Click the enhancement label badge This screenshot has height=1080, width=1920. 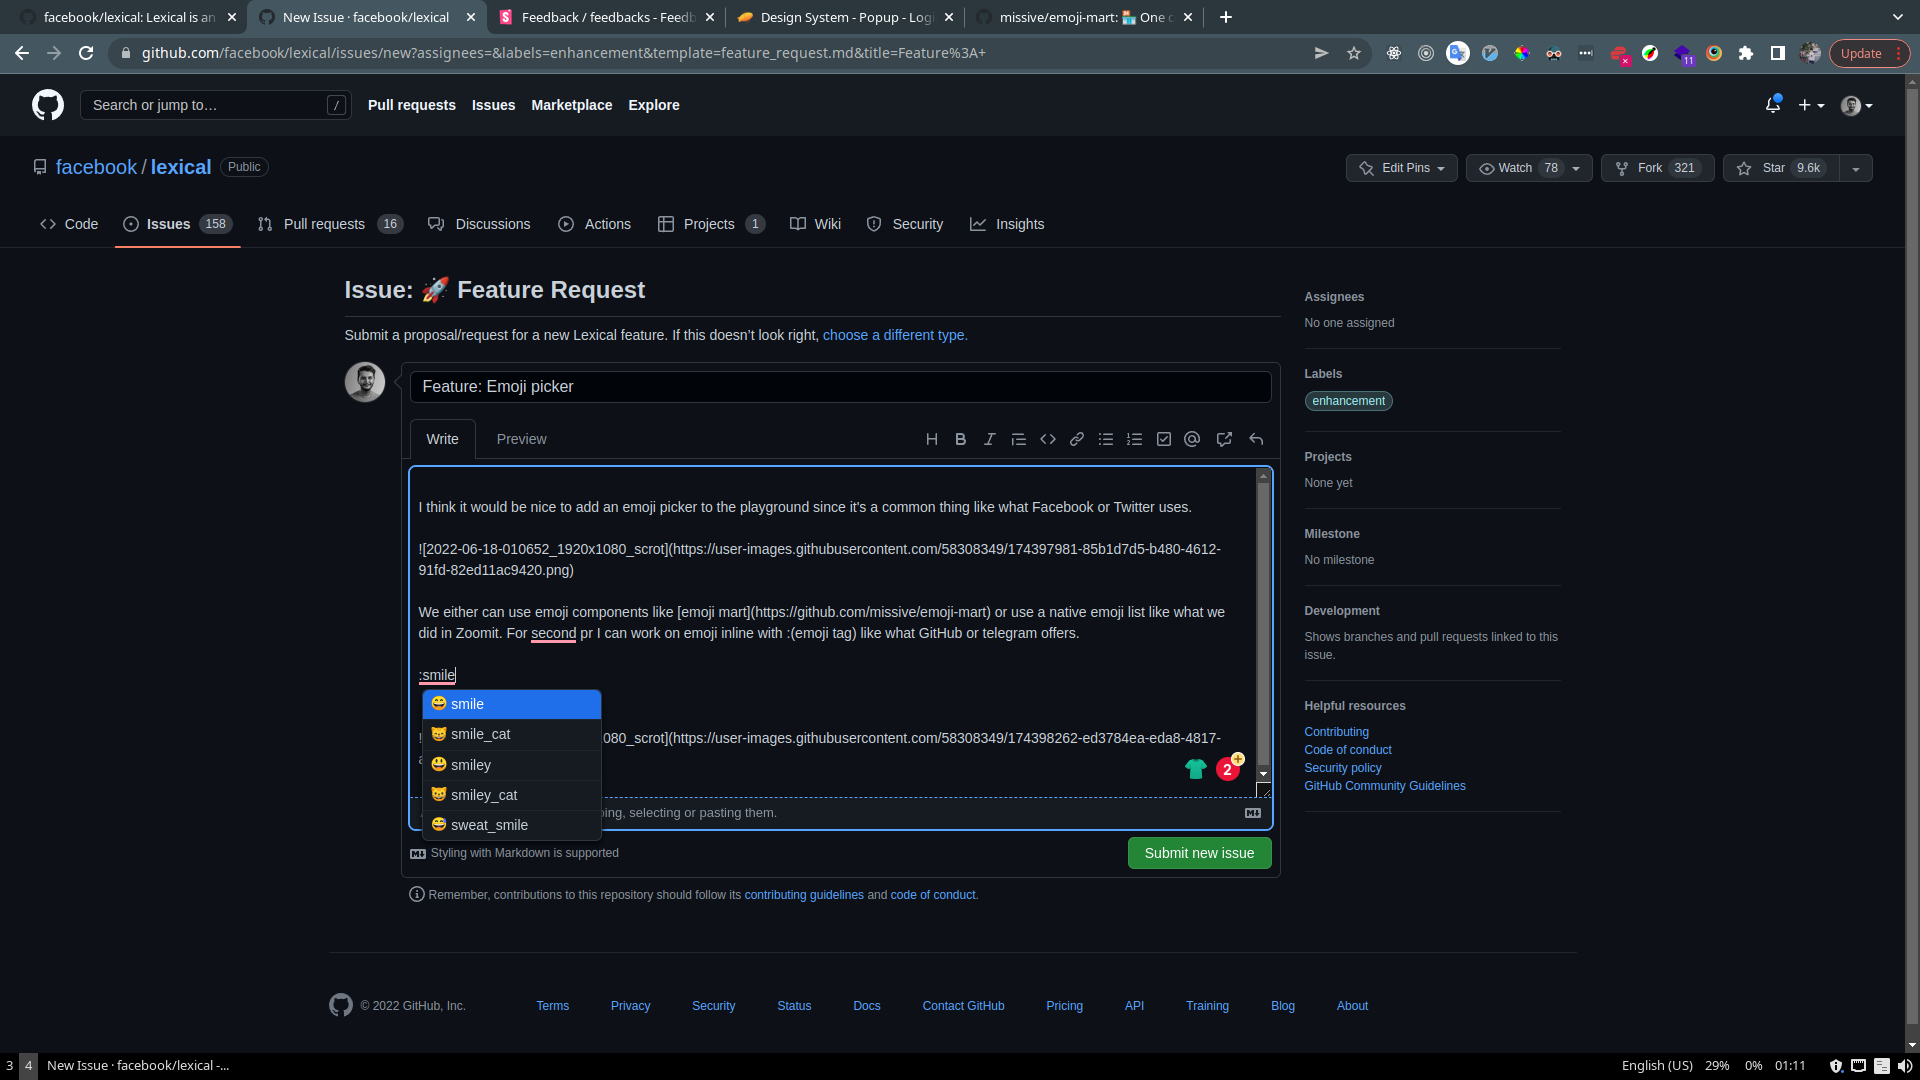tap(1348, 401)
